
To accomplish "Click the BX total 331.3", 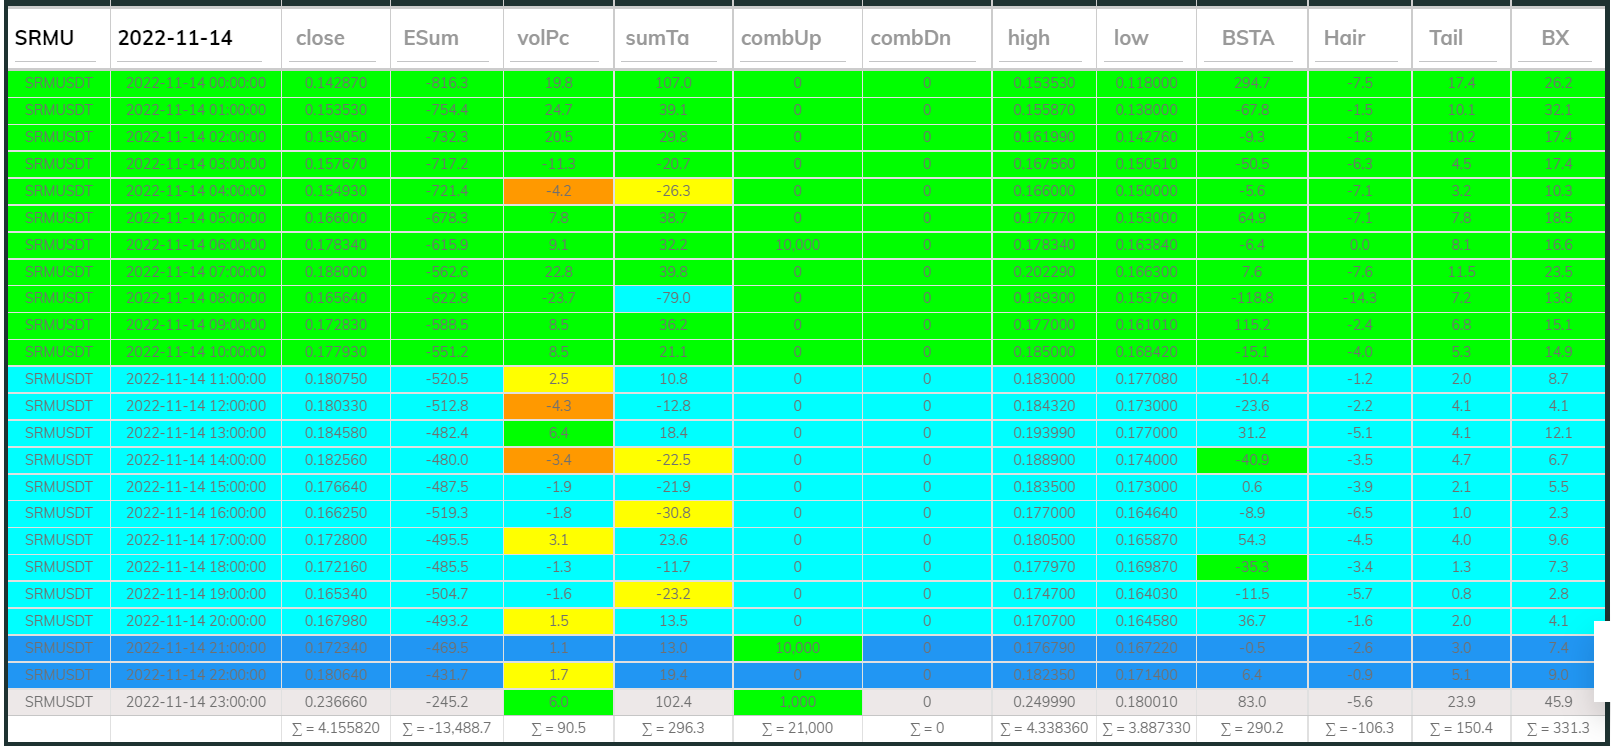I will (1558, 728).
